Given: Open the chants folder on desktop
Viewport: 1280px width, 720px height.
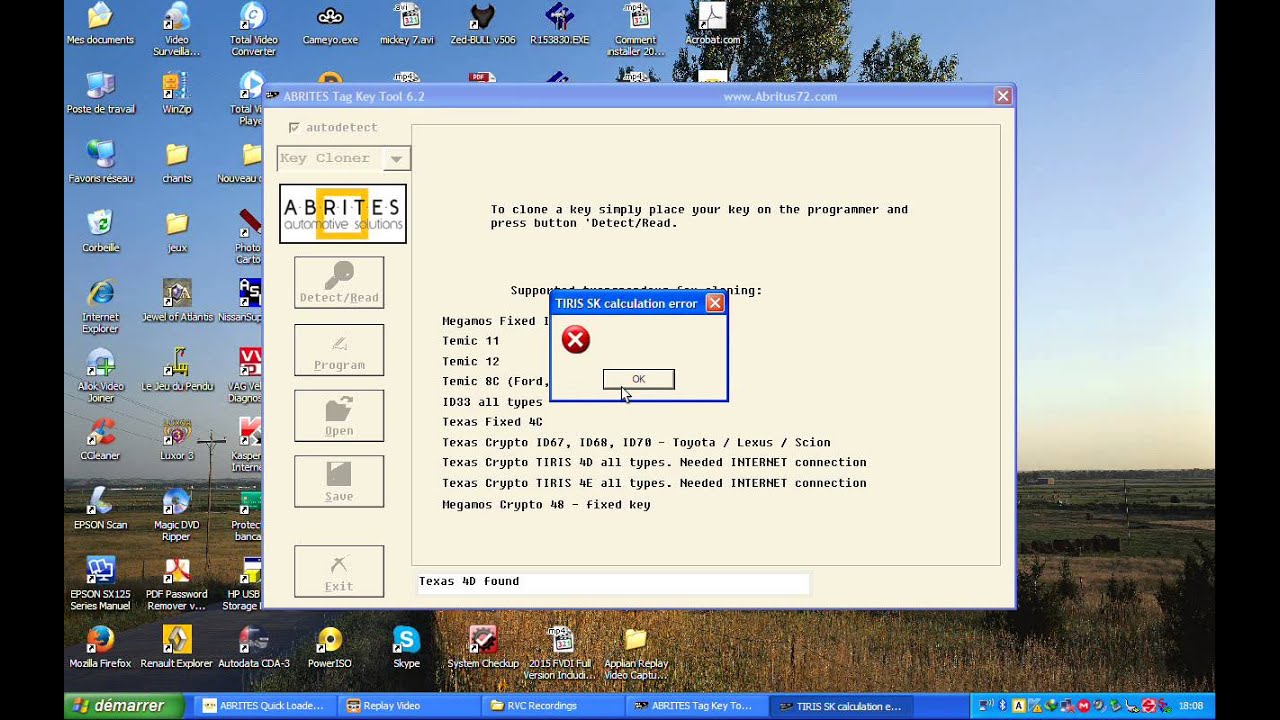Looking at the screenshot, I should [177, 162].
